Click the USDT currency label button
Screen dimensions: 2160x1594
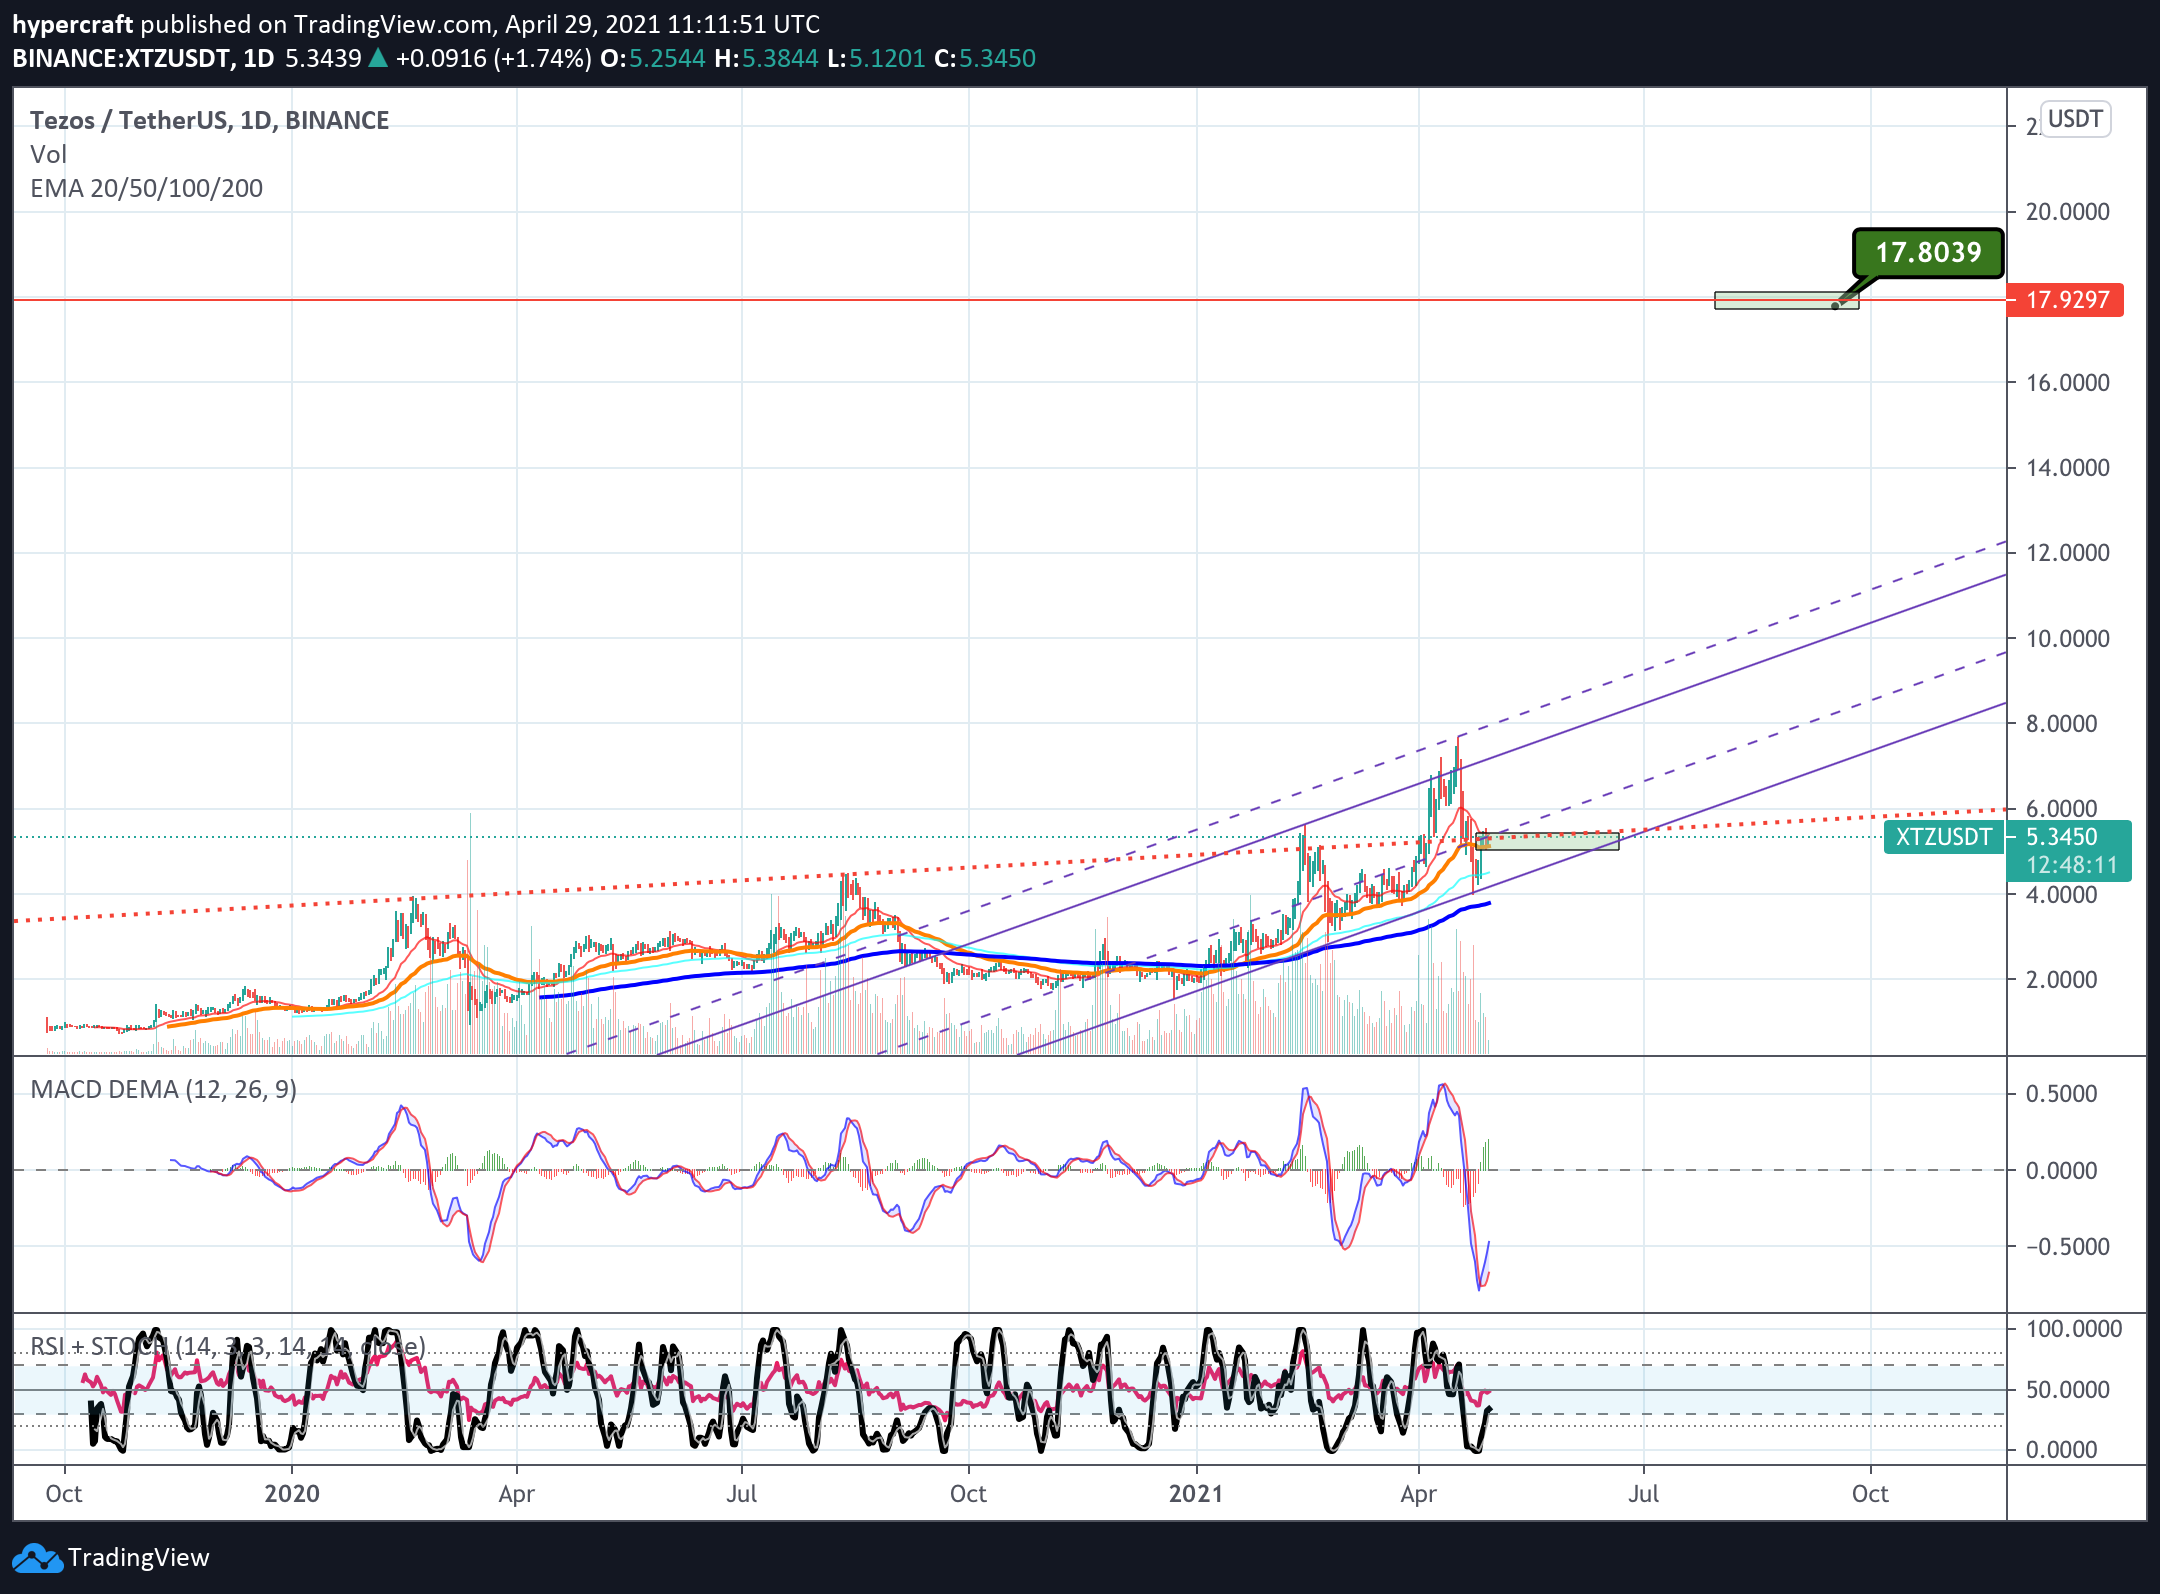coord(2075,119)
